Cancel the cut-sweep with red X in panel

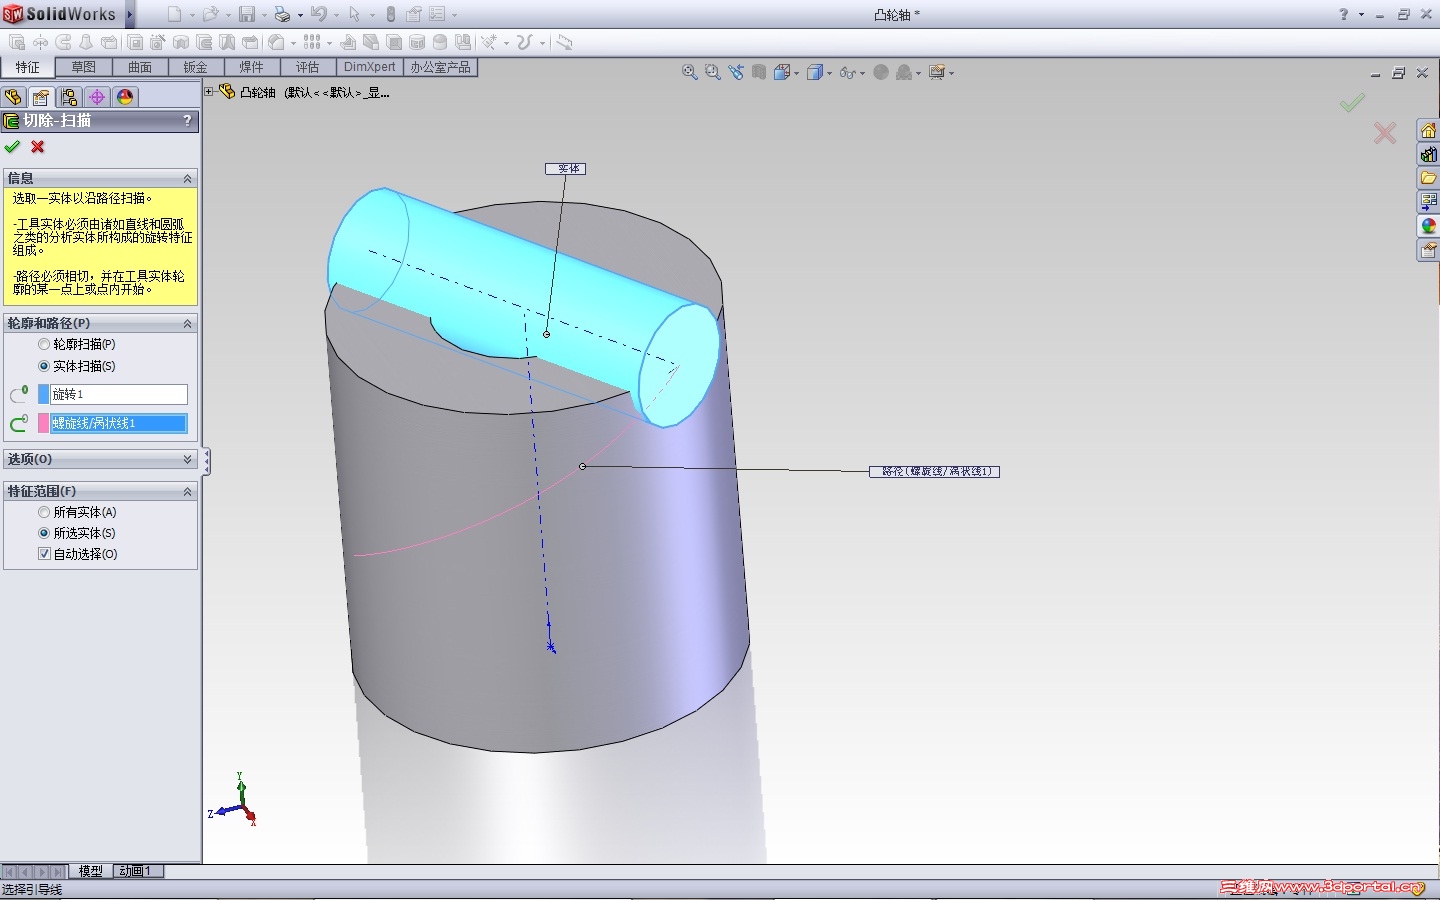point(38,147)
